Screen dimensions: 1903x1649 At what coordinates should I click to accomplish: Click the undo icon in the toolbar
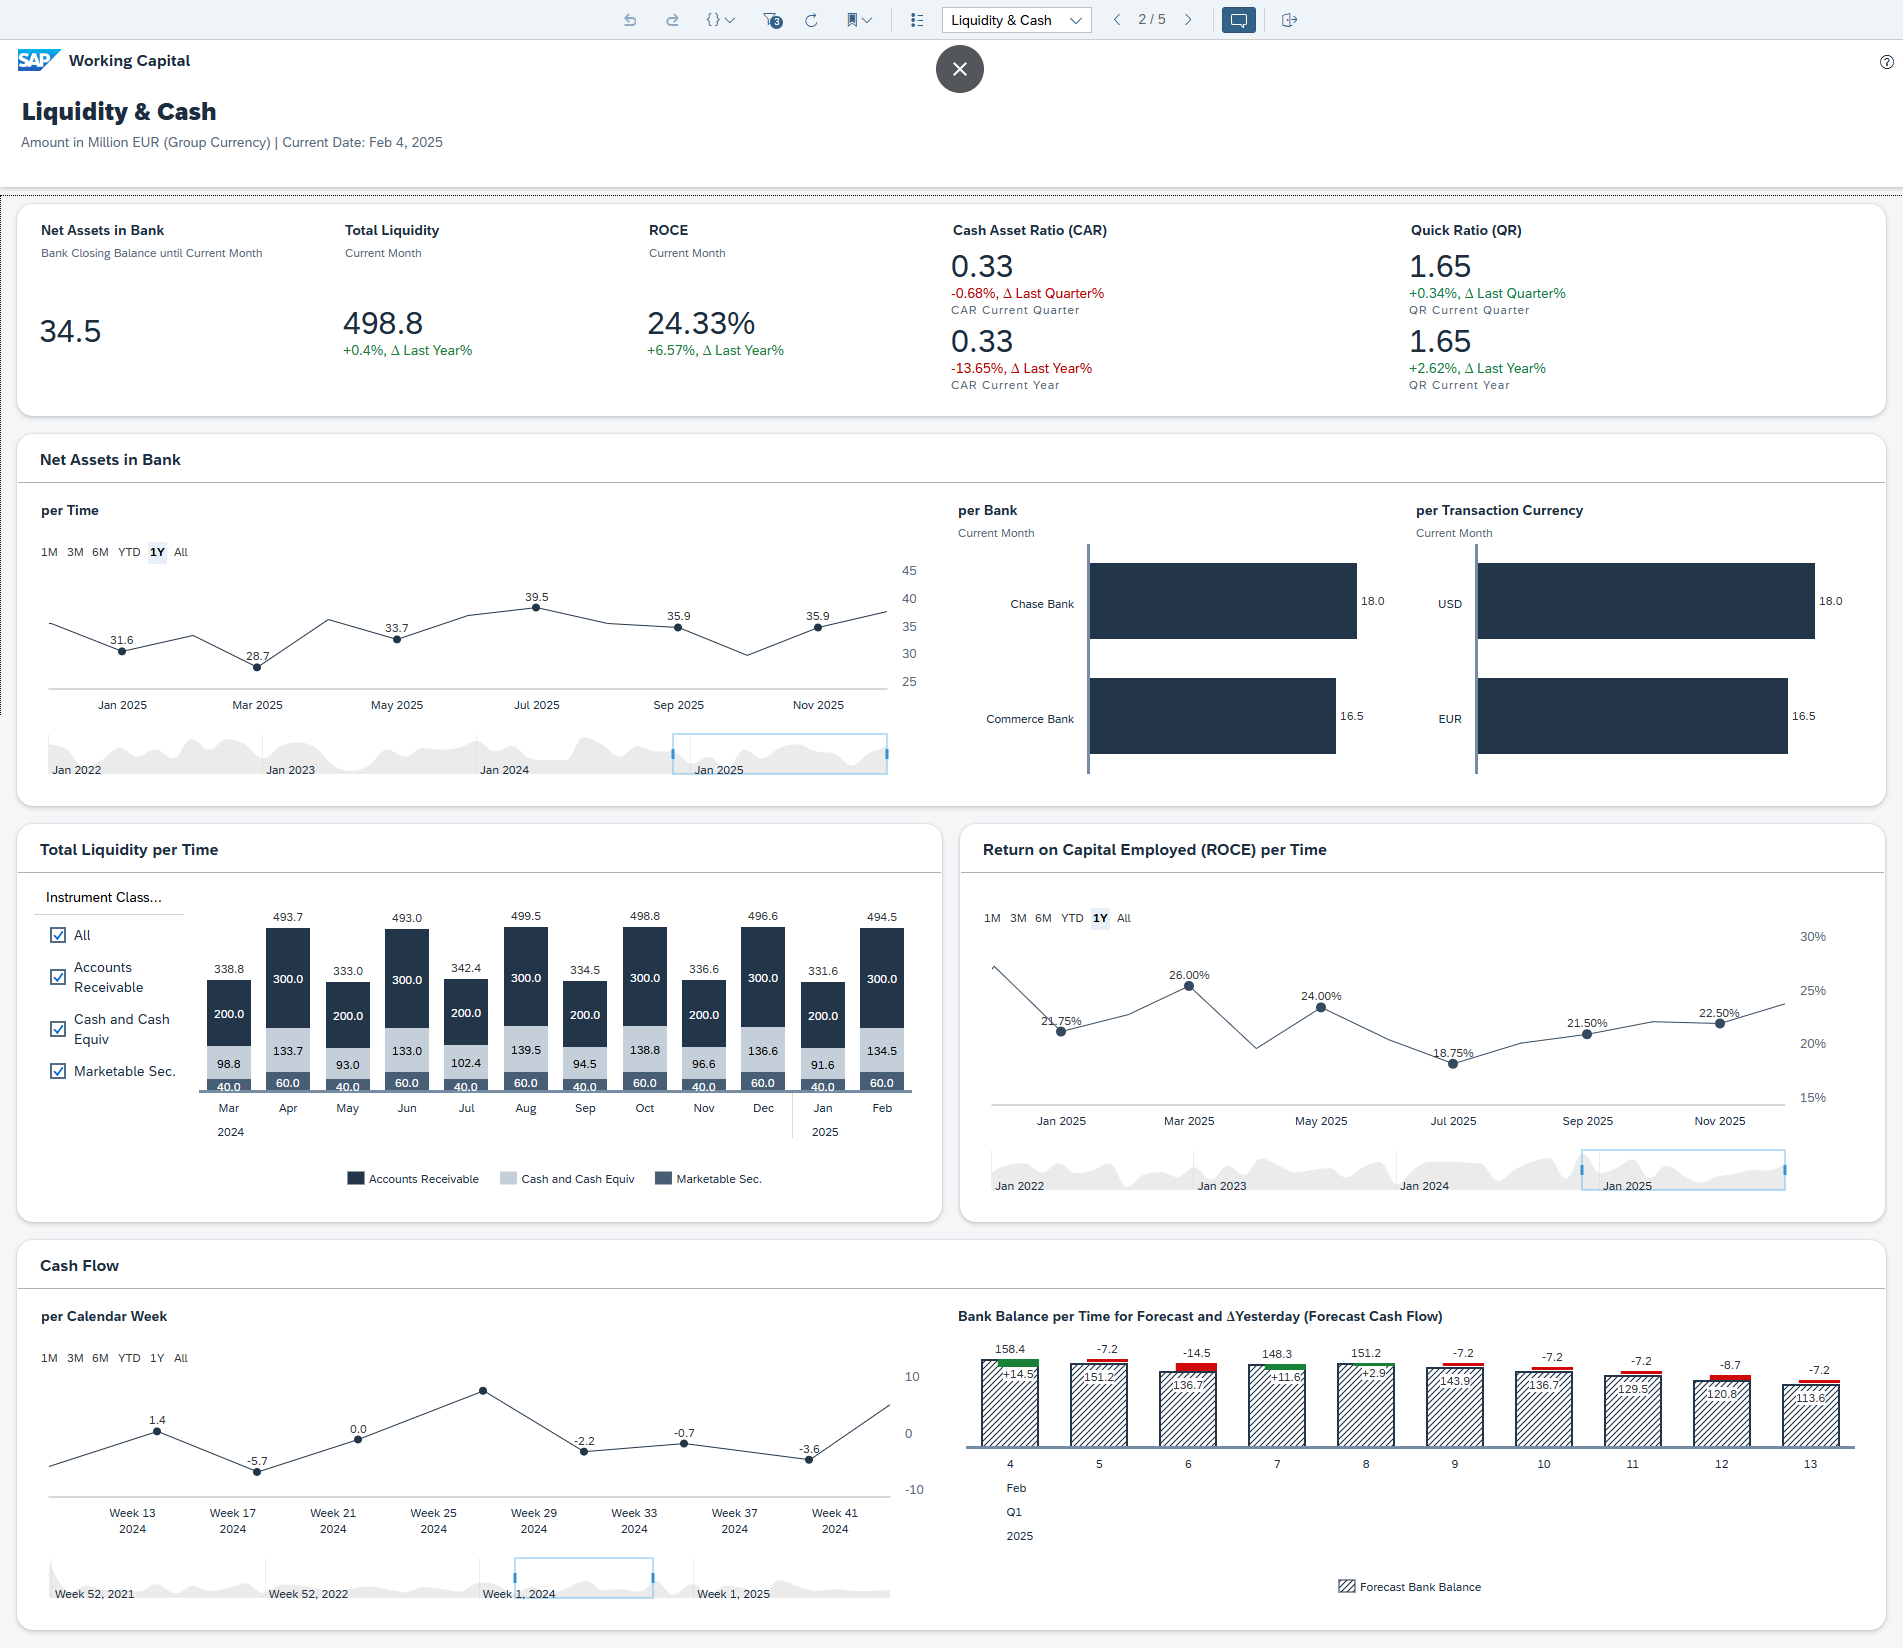point(630,20)
